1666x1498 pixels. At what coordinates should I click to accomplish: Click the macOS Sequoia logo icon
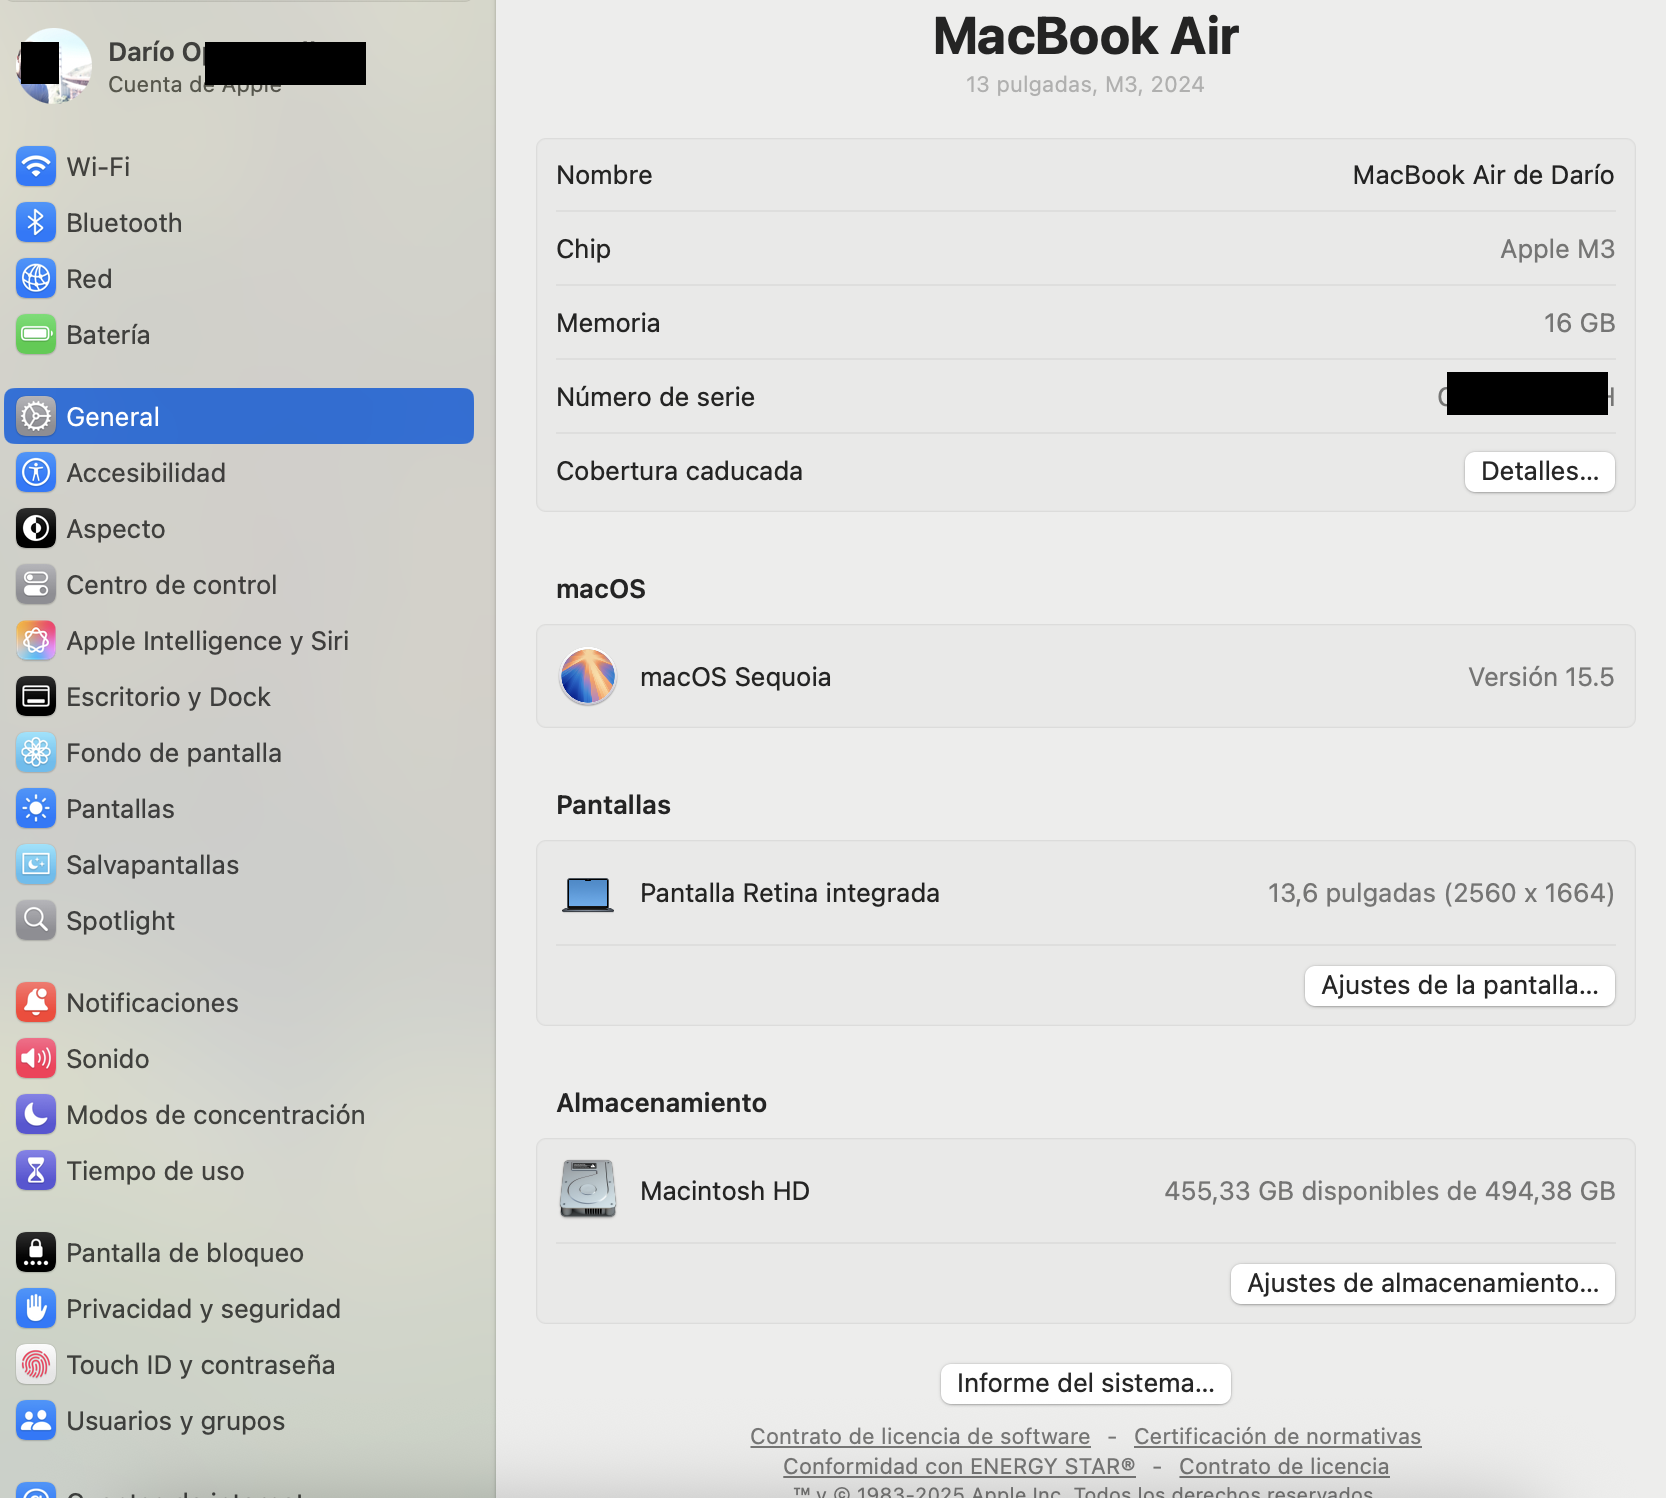pos(588,676)
